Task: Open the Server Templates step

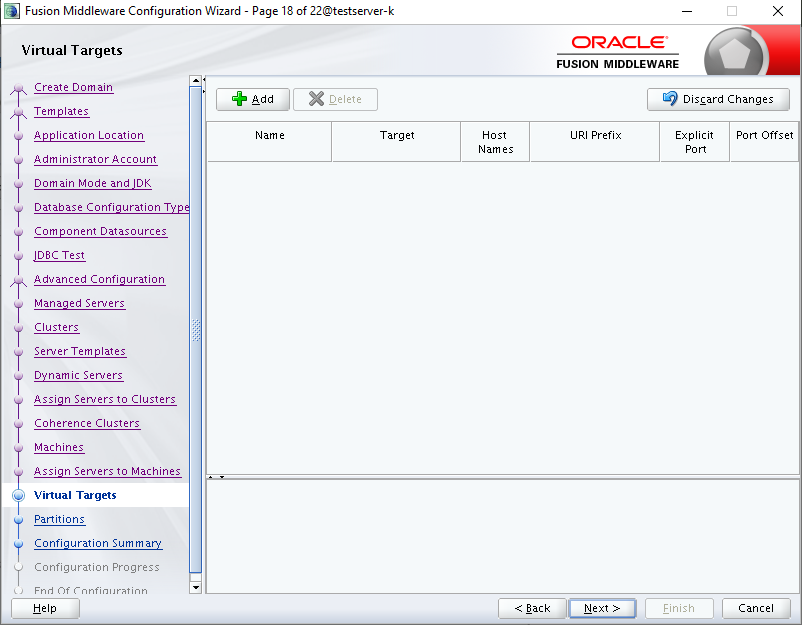Action: click(80, 352)
